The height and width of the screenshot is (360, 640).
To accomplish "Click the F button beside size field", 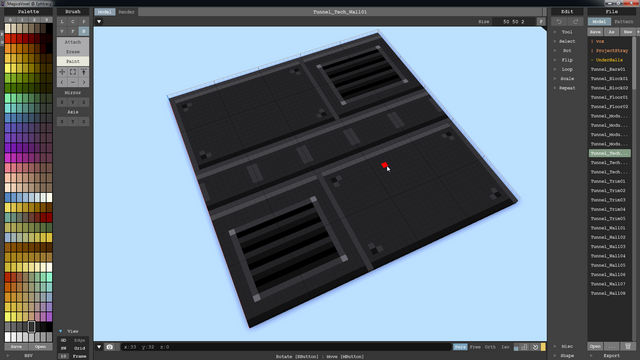I will tap(541, 22).
